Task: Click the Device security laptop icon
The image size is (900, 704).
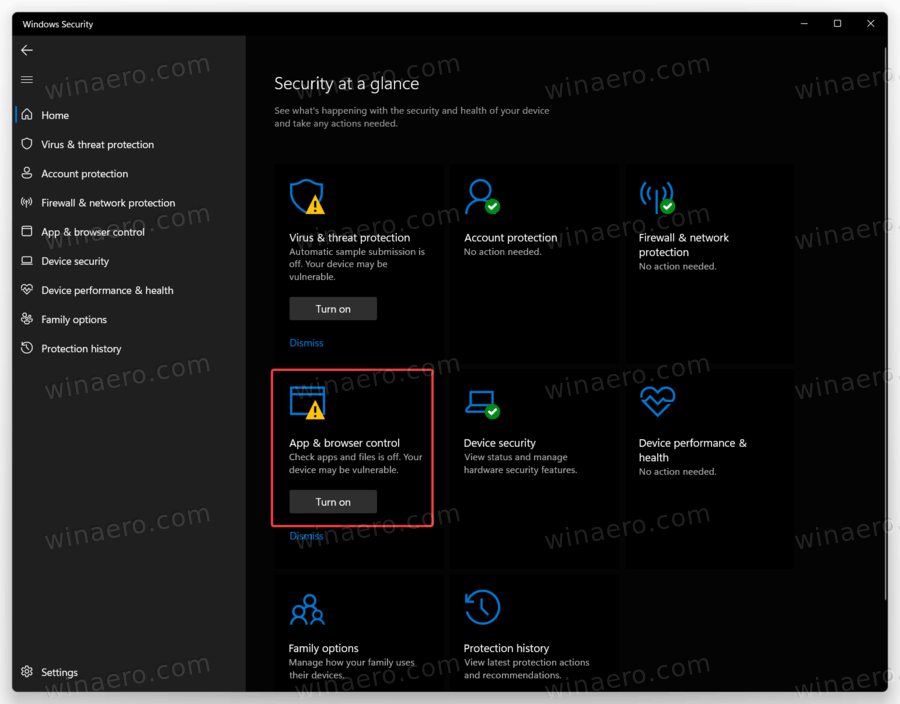Action: click(x=481, y=401)
